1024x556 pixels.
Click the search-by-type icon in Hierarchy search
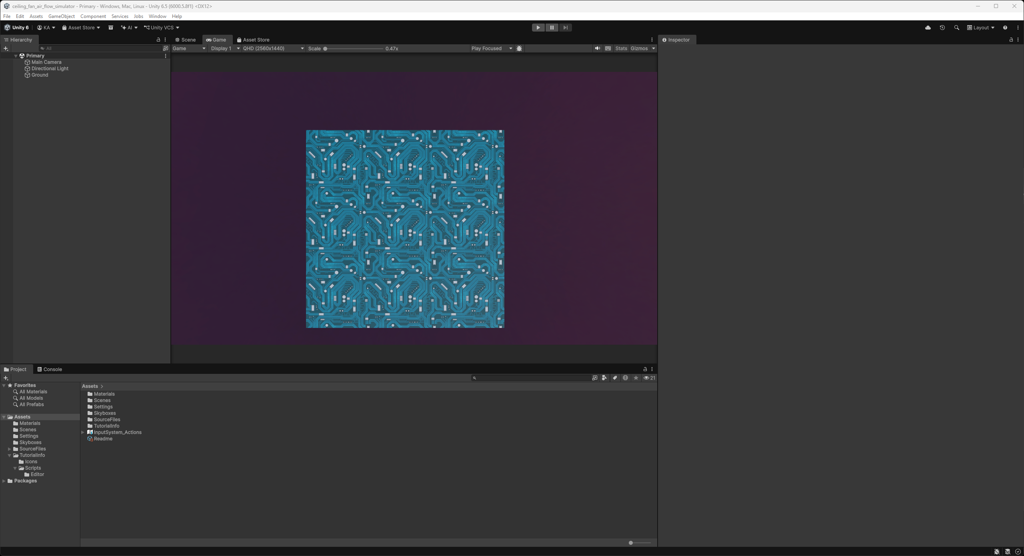[x=165, y=48]
